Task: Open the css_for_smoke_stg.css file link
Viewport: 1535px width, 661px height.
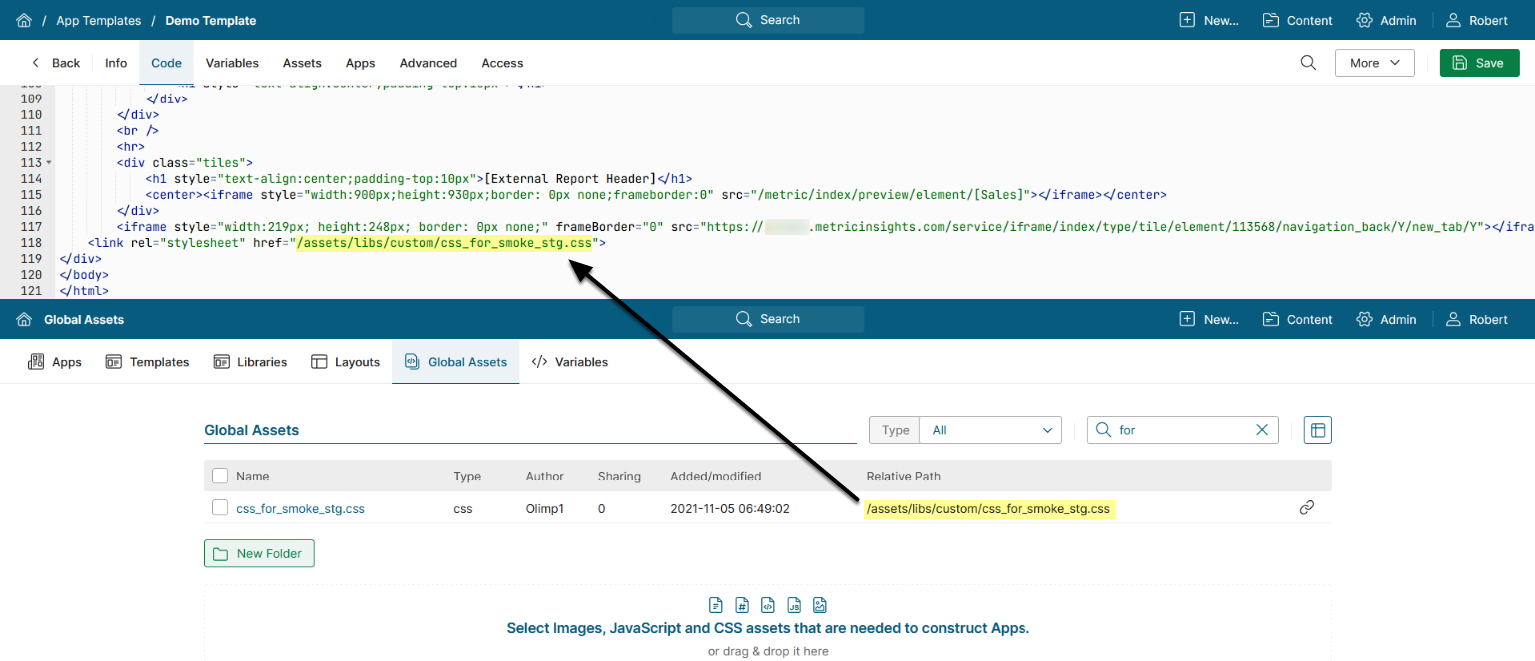Action: tap(300, 508)
